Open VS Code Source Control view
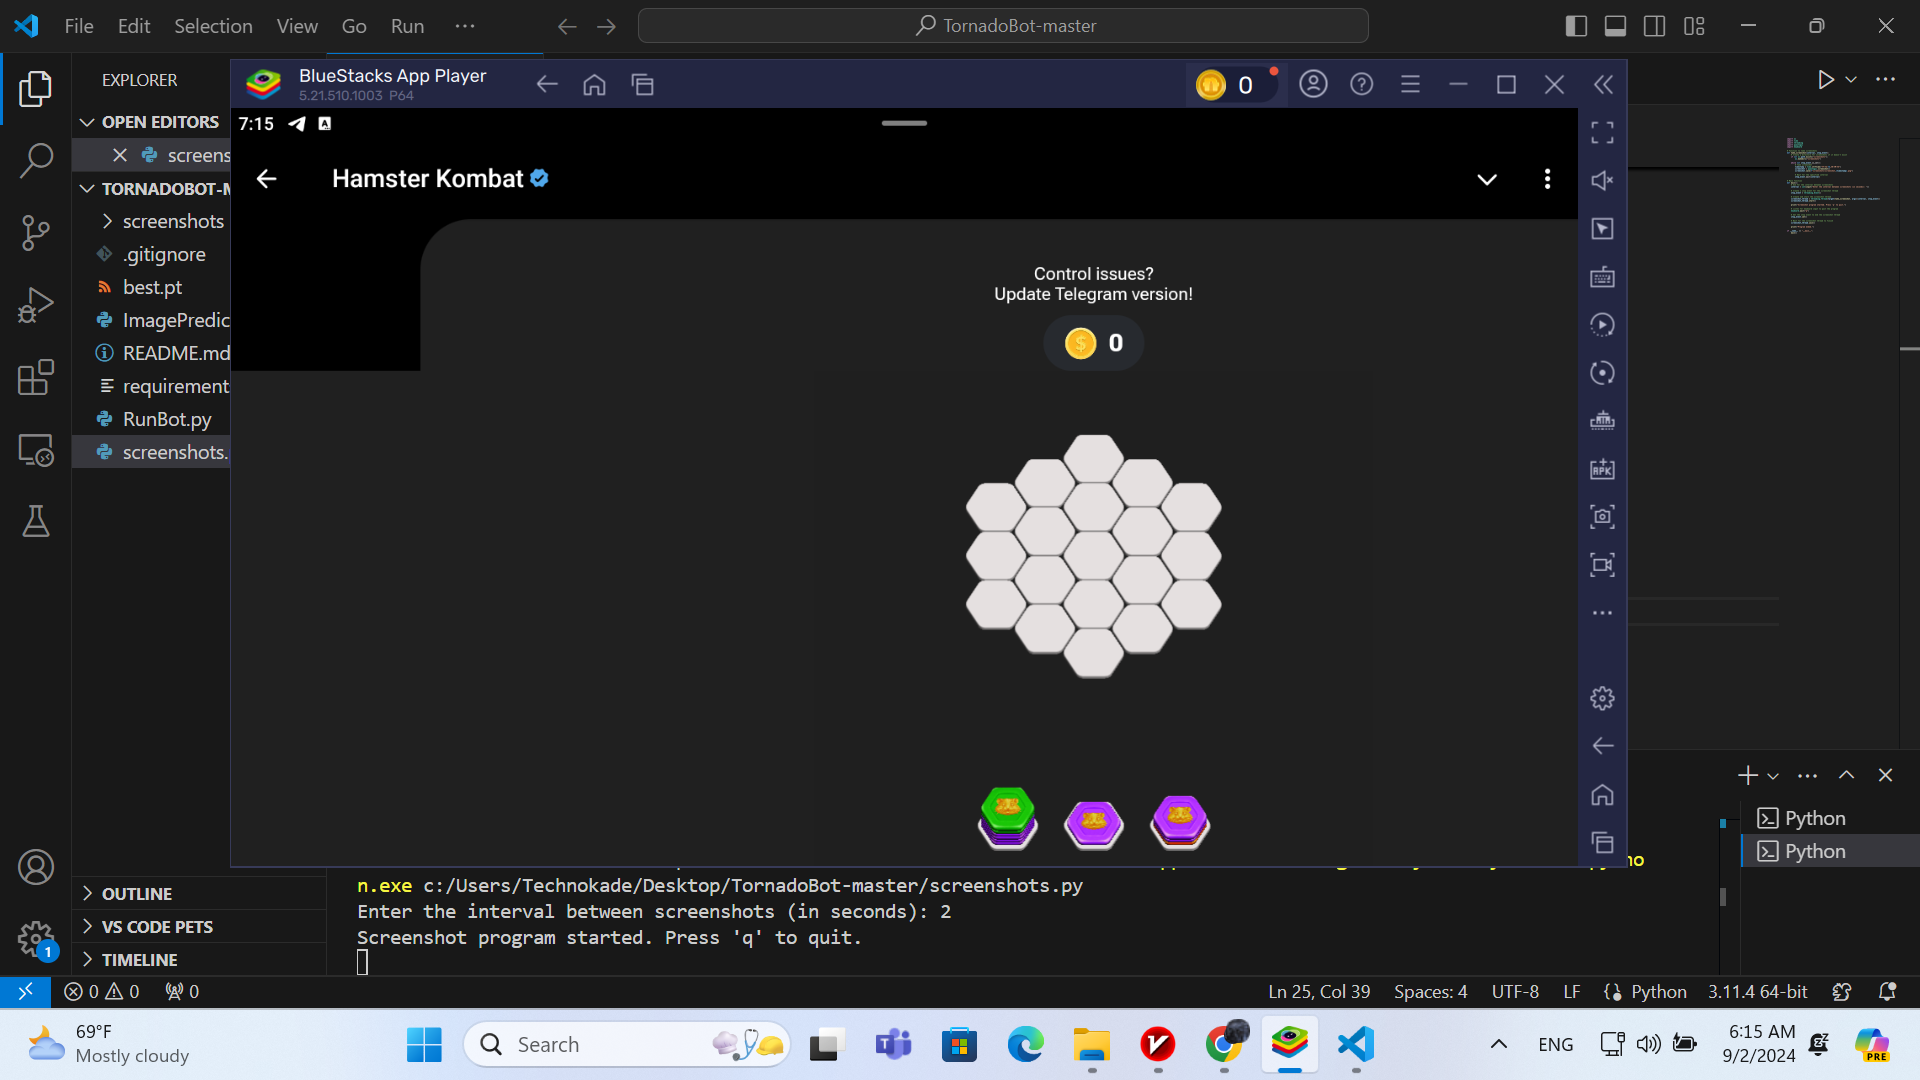Viewport: 1920px width, 1080px height. [36, 232]
